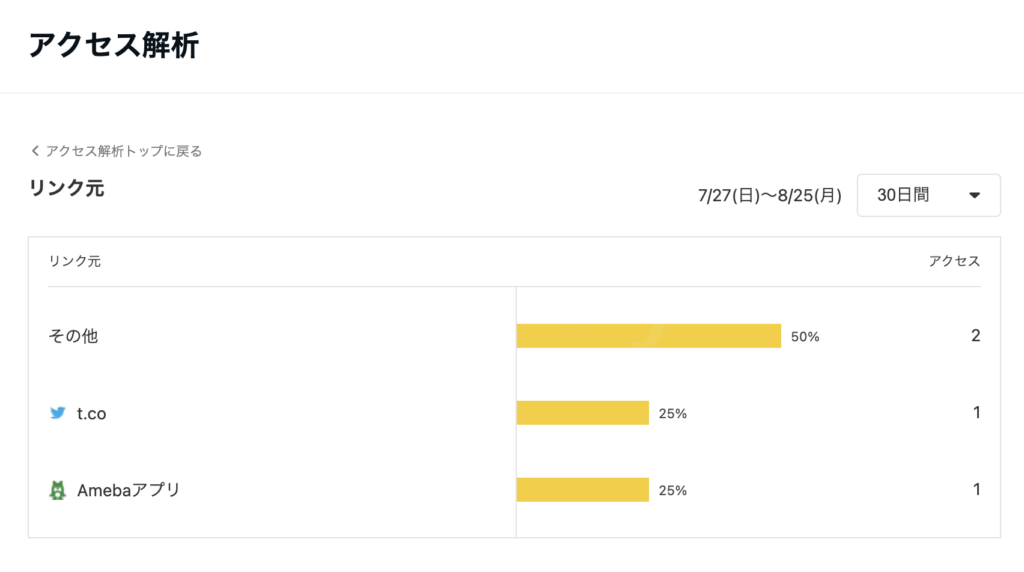Click the アクセス解析 page title

tap(114, 45)
